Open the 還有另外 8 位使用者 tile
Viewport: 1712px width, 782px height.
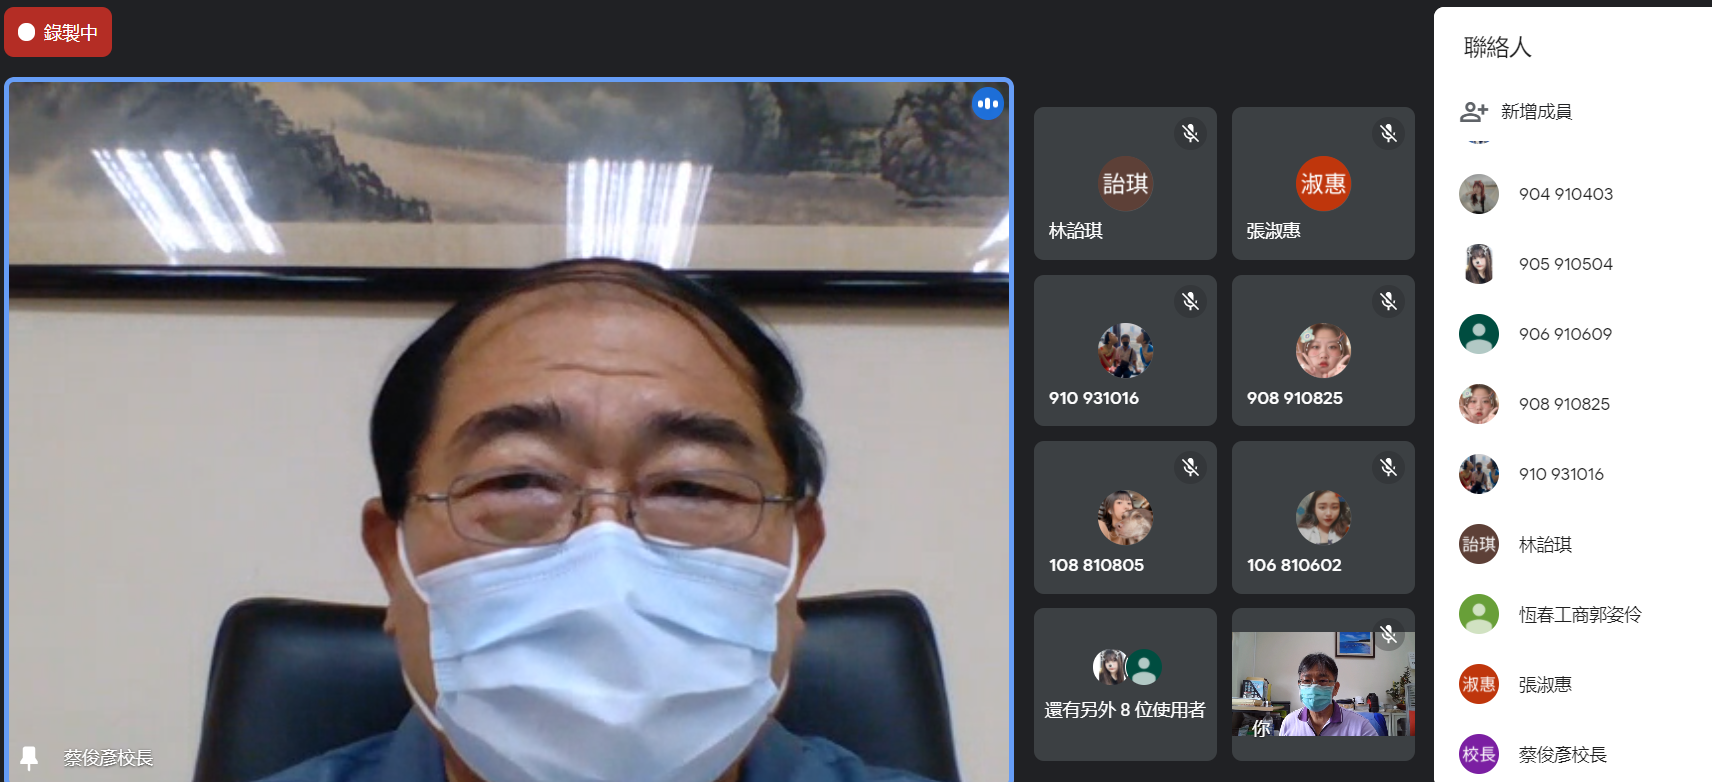point(1125,684)
